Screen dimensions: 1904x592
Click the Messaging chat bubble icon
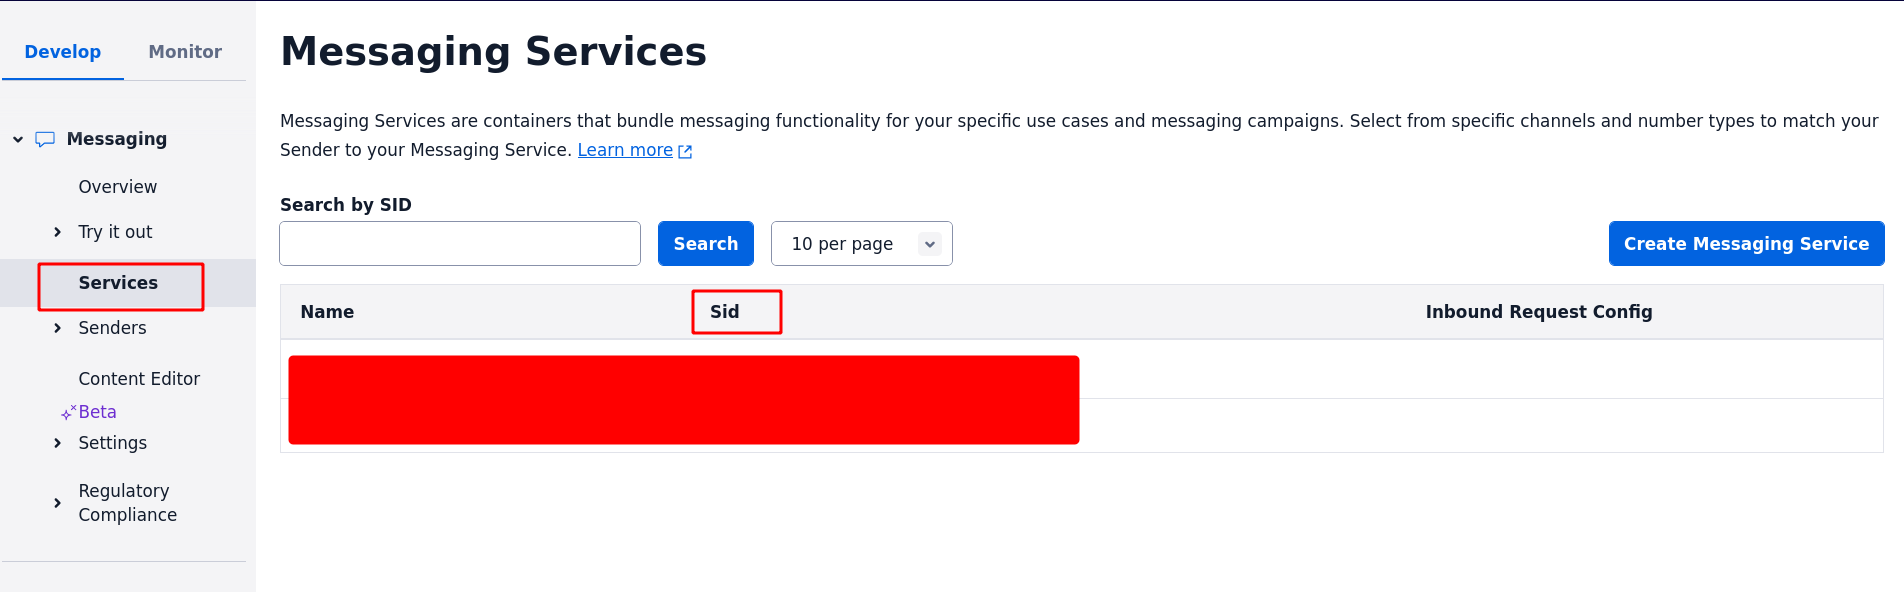[x=45, y=139]
